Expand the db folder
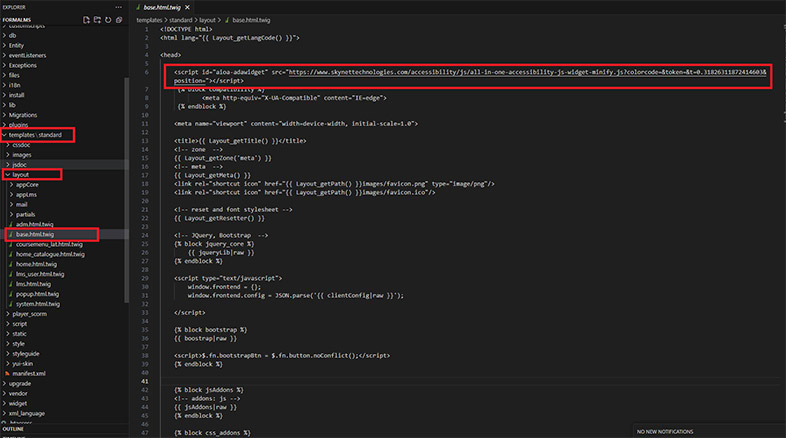This screenshot has height=438, width=786. click(x=12, y=36)
